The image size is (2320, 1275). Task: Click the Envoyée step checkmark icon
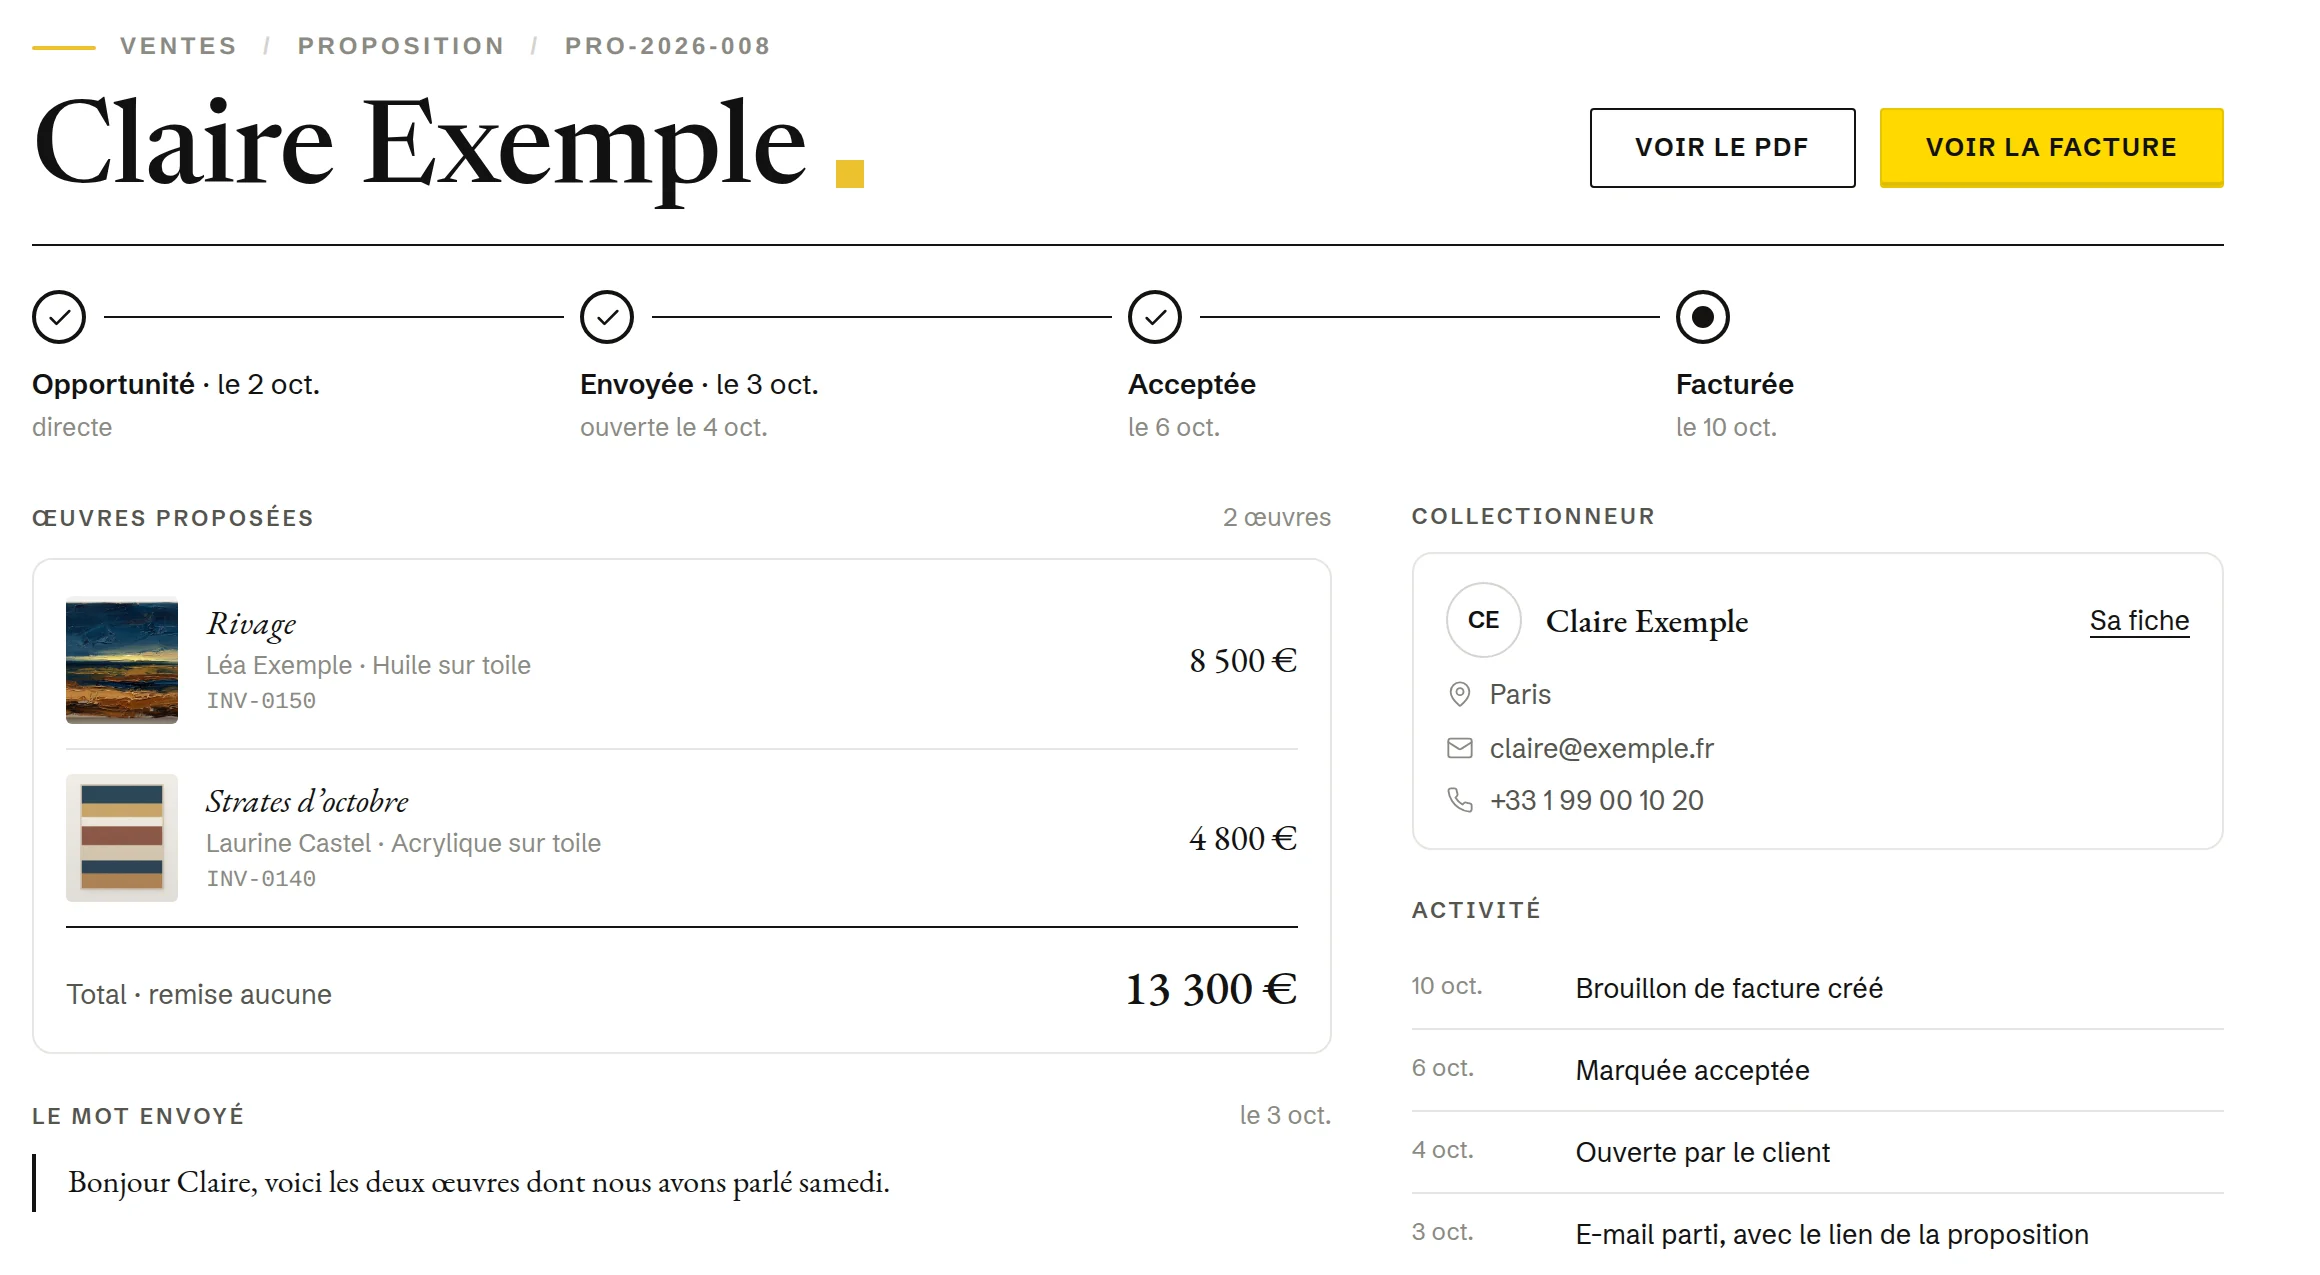tap(607, 317)
